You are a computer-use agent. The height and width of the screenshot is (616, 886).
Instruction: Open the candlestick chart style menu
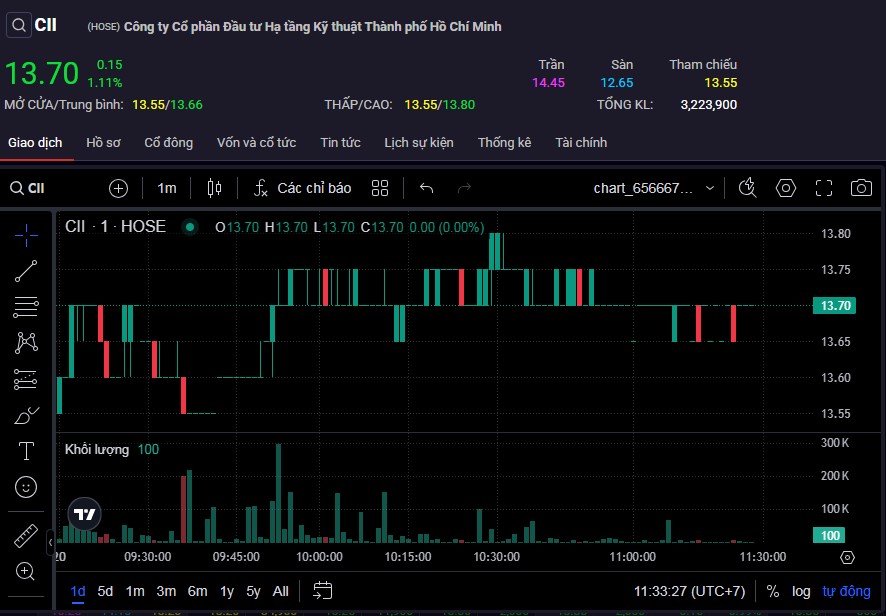coord(213,188)
